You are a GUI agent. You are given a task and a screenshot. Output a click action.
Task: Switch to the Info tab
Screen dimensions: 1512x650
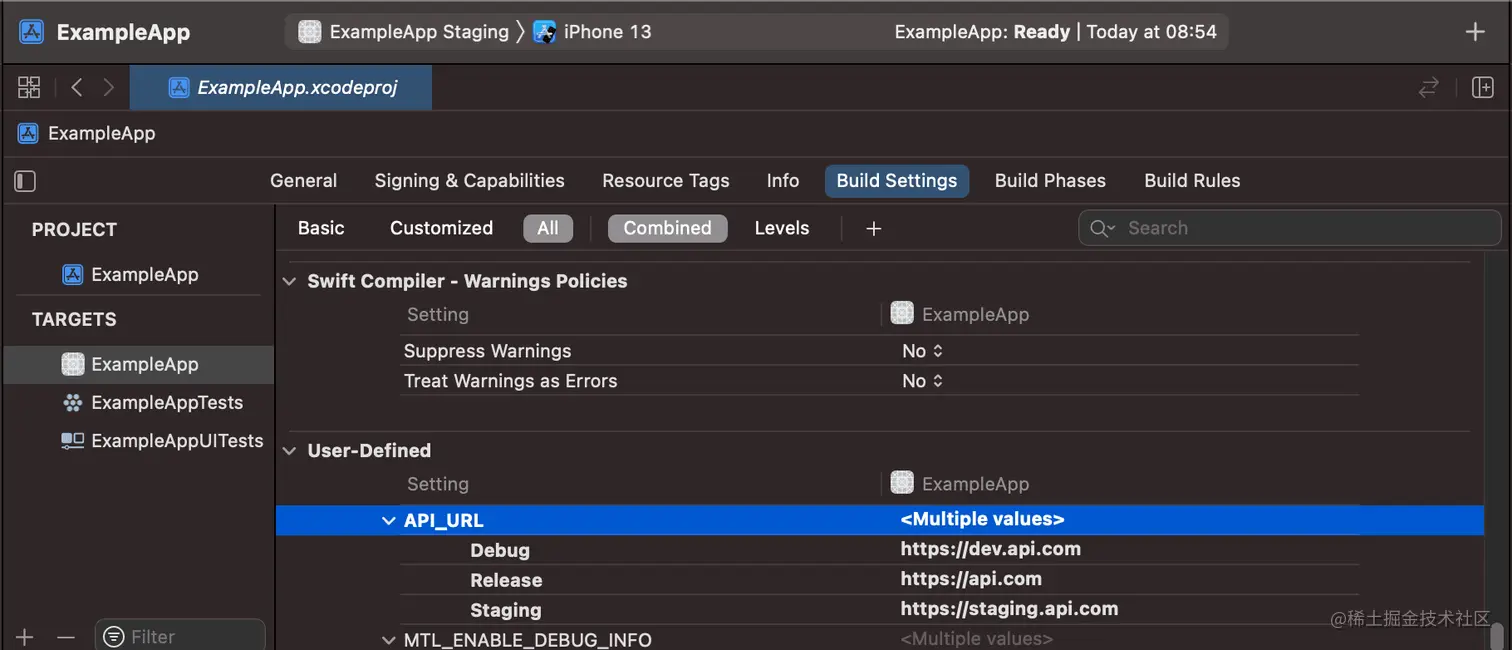pos(782,181)
